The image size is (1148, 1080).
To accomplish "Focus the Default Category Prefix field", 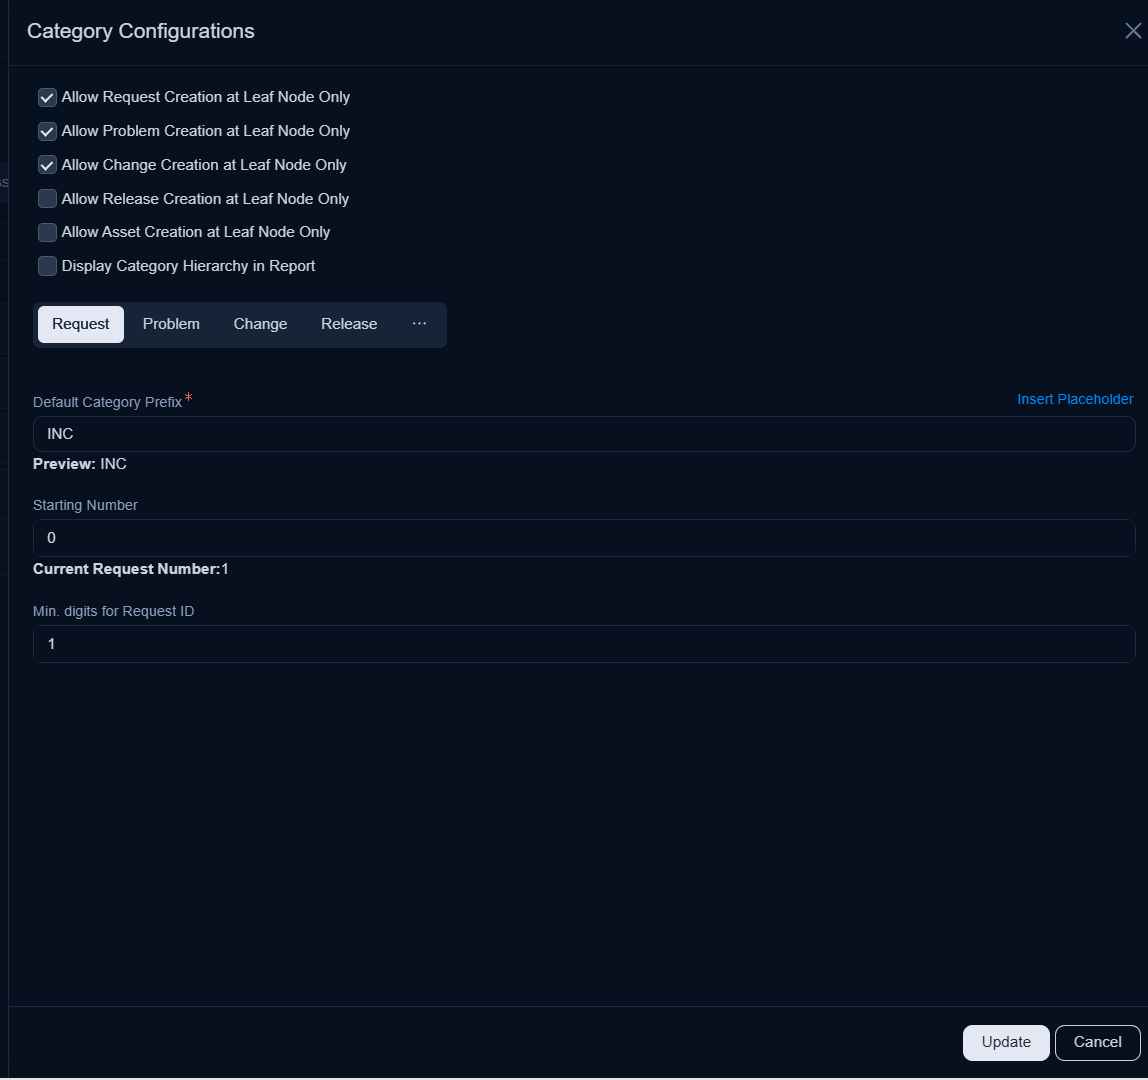I will pyautogui.click(x=584, y=434).
